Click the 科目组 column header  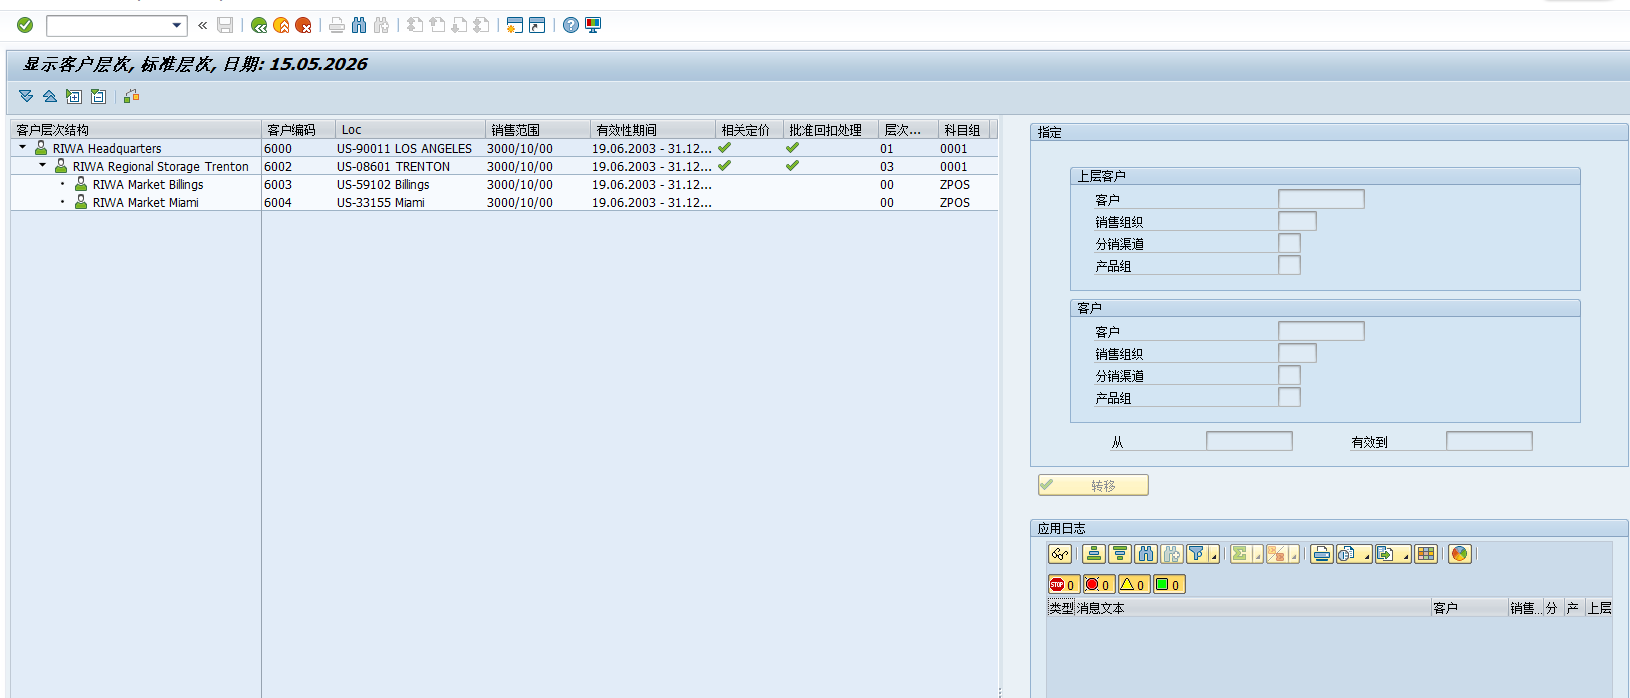pos(964,130)
